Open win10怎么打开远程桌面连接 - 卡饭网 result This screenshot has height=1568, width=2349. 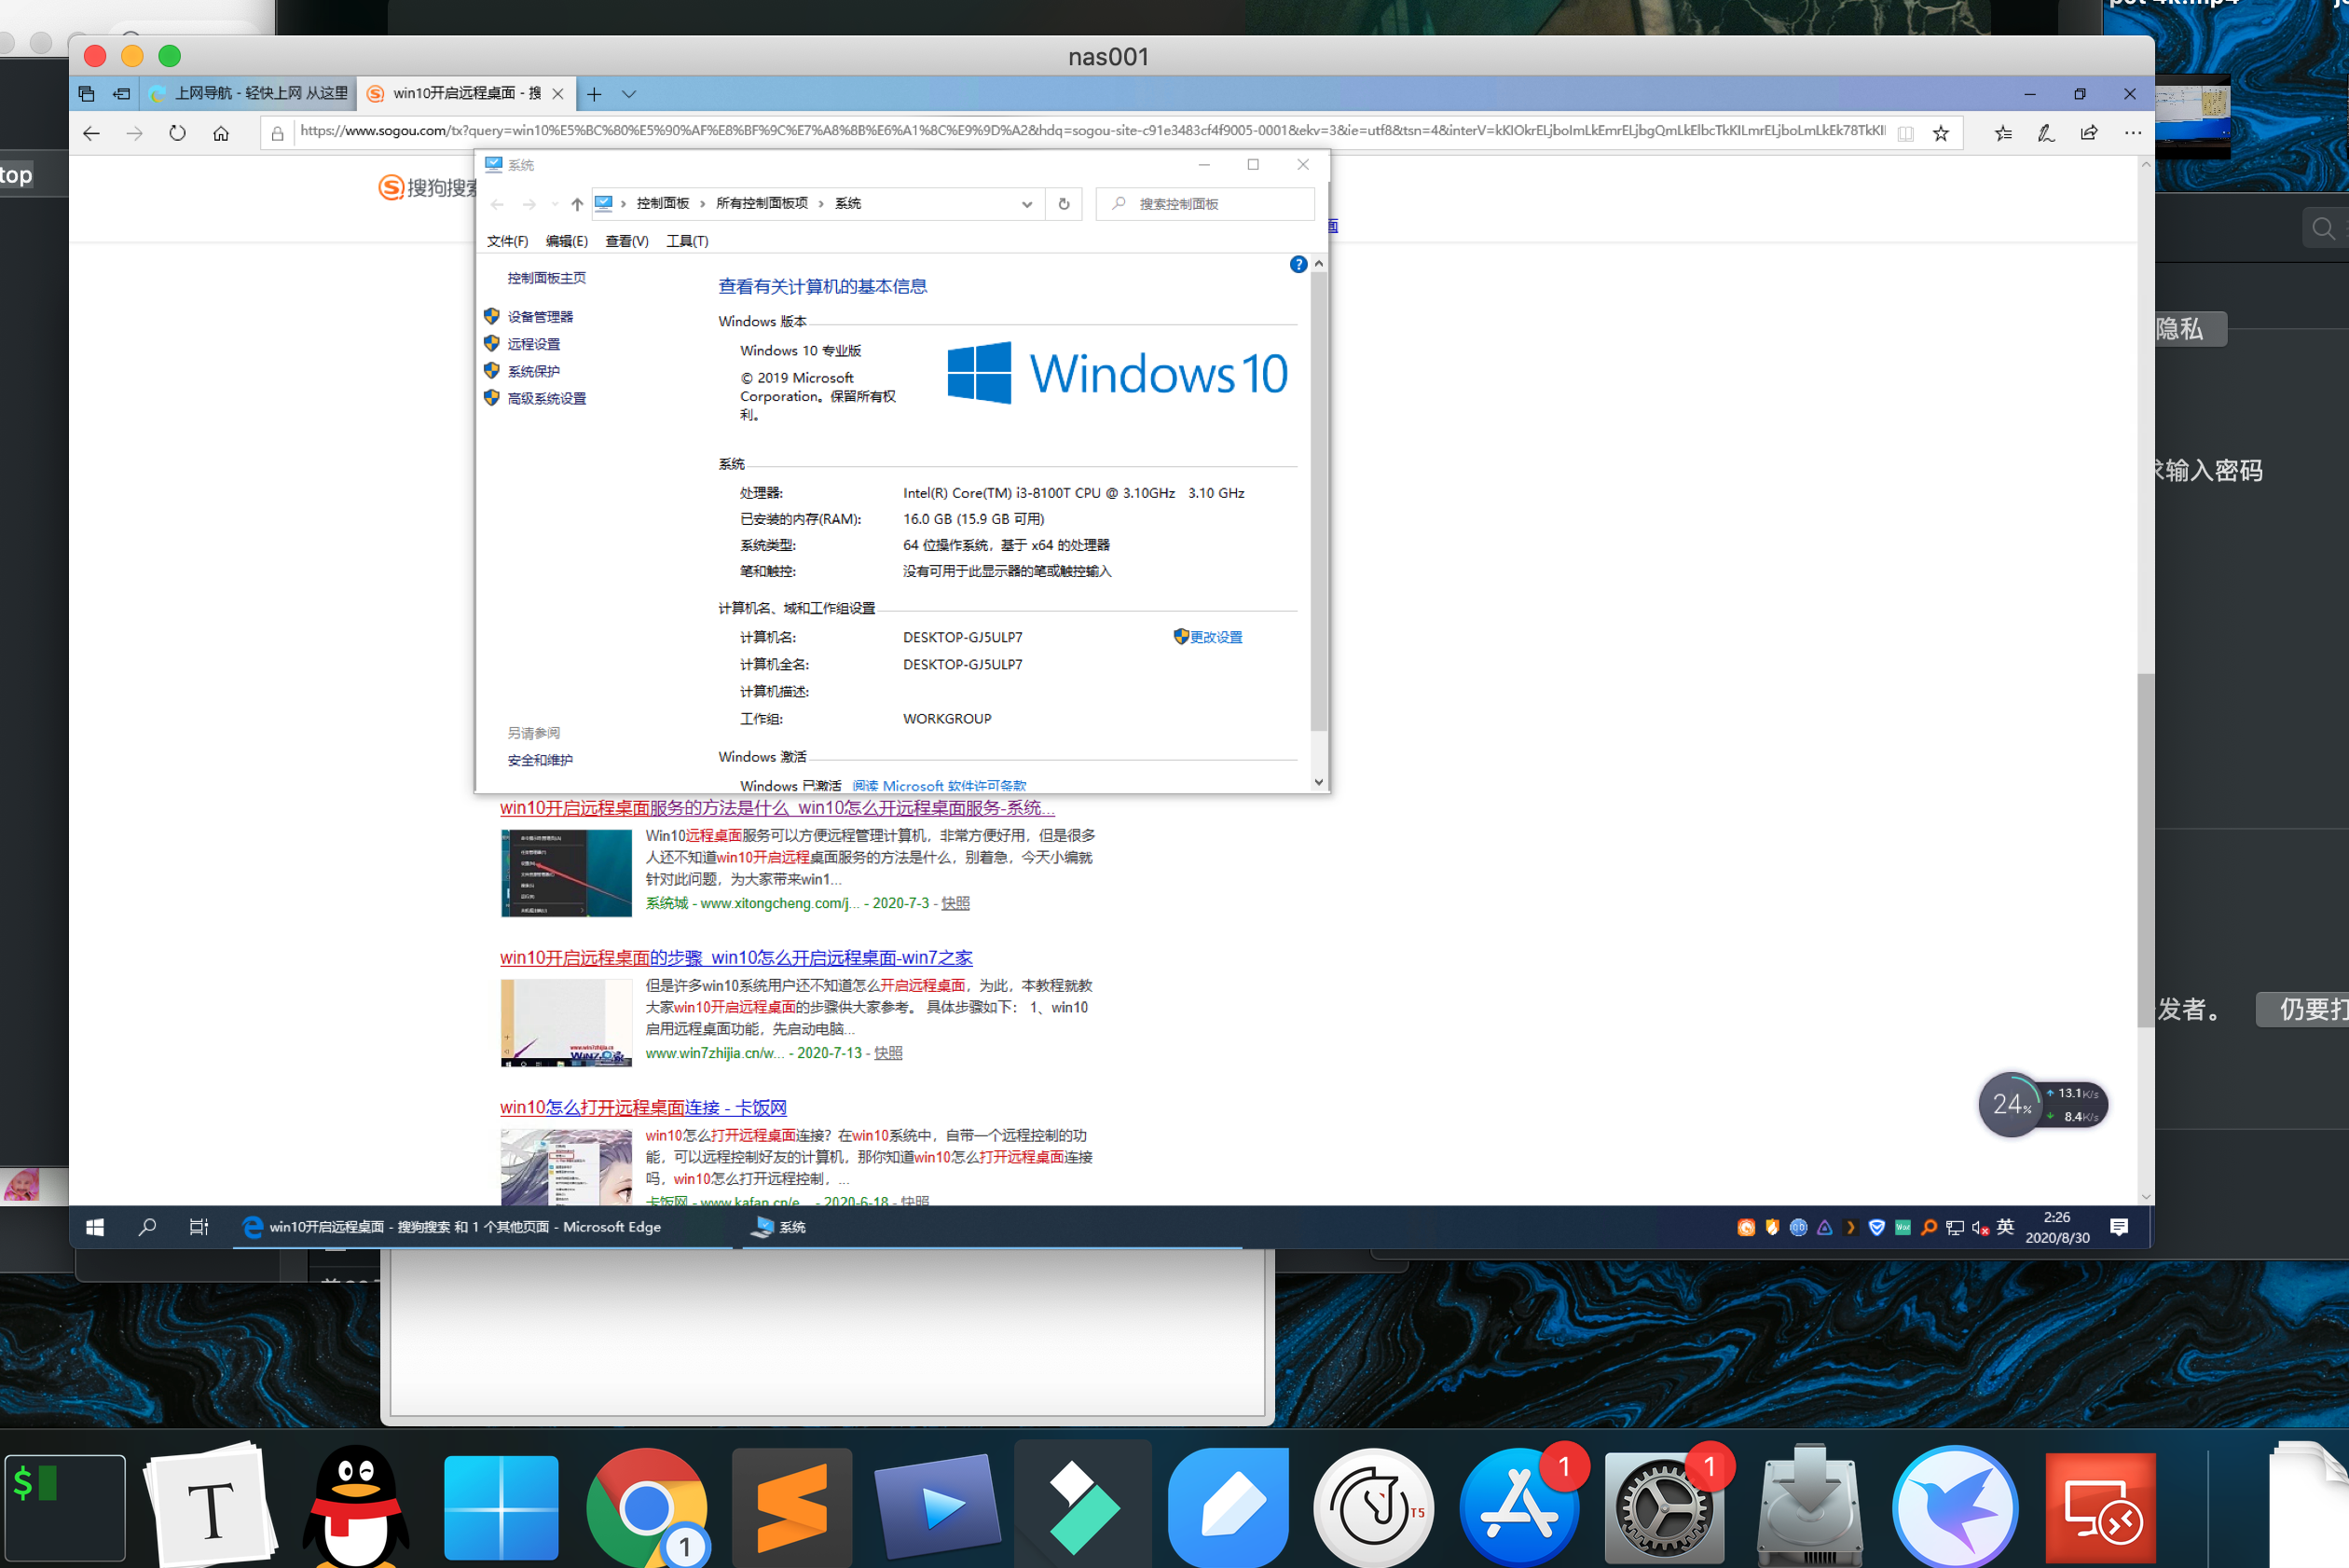coord(643,1107)
